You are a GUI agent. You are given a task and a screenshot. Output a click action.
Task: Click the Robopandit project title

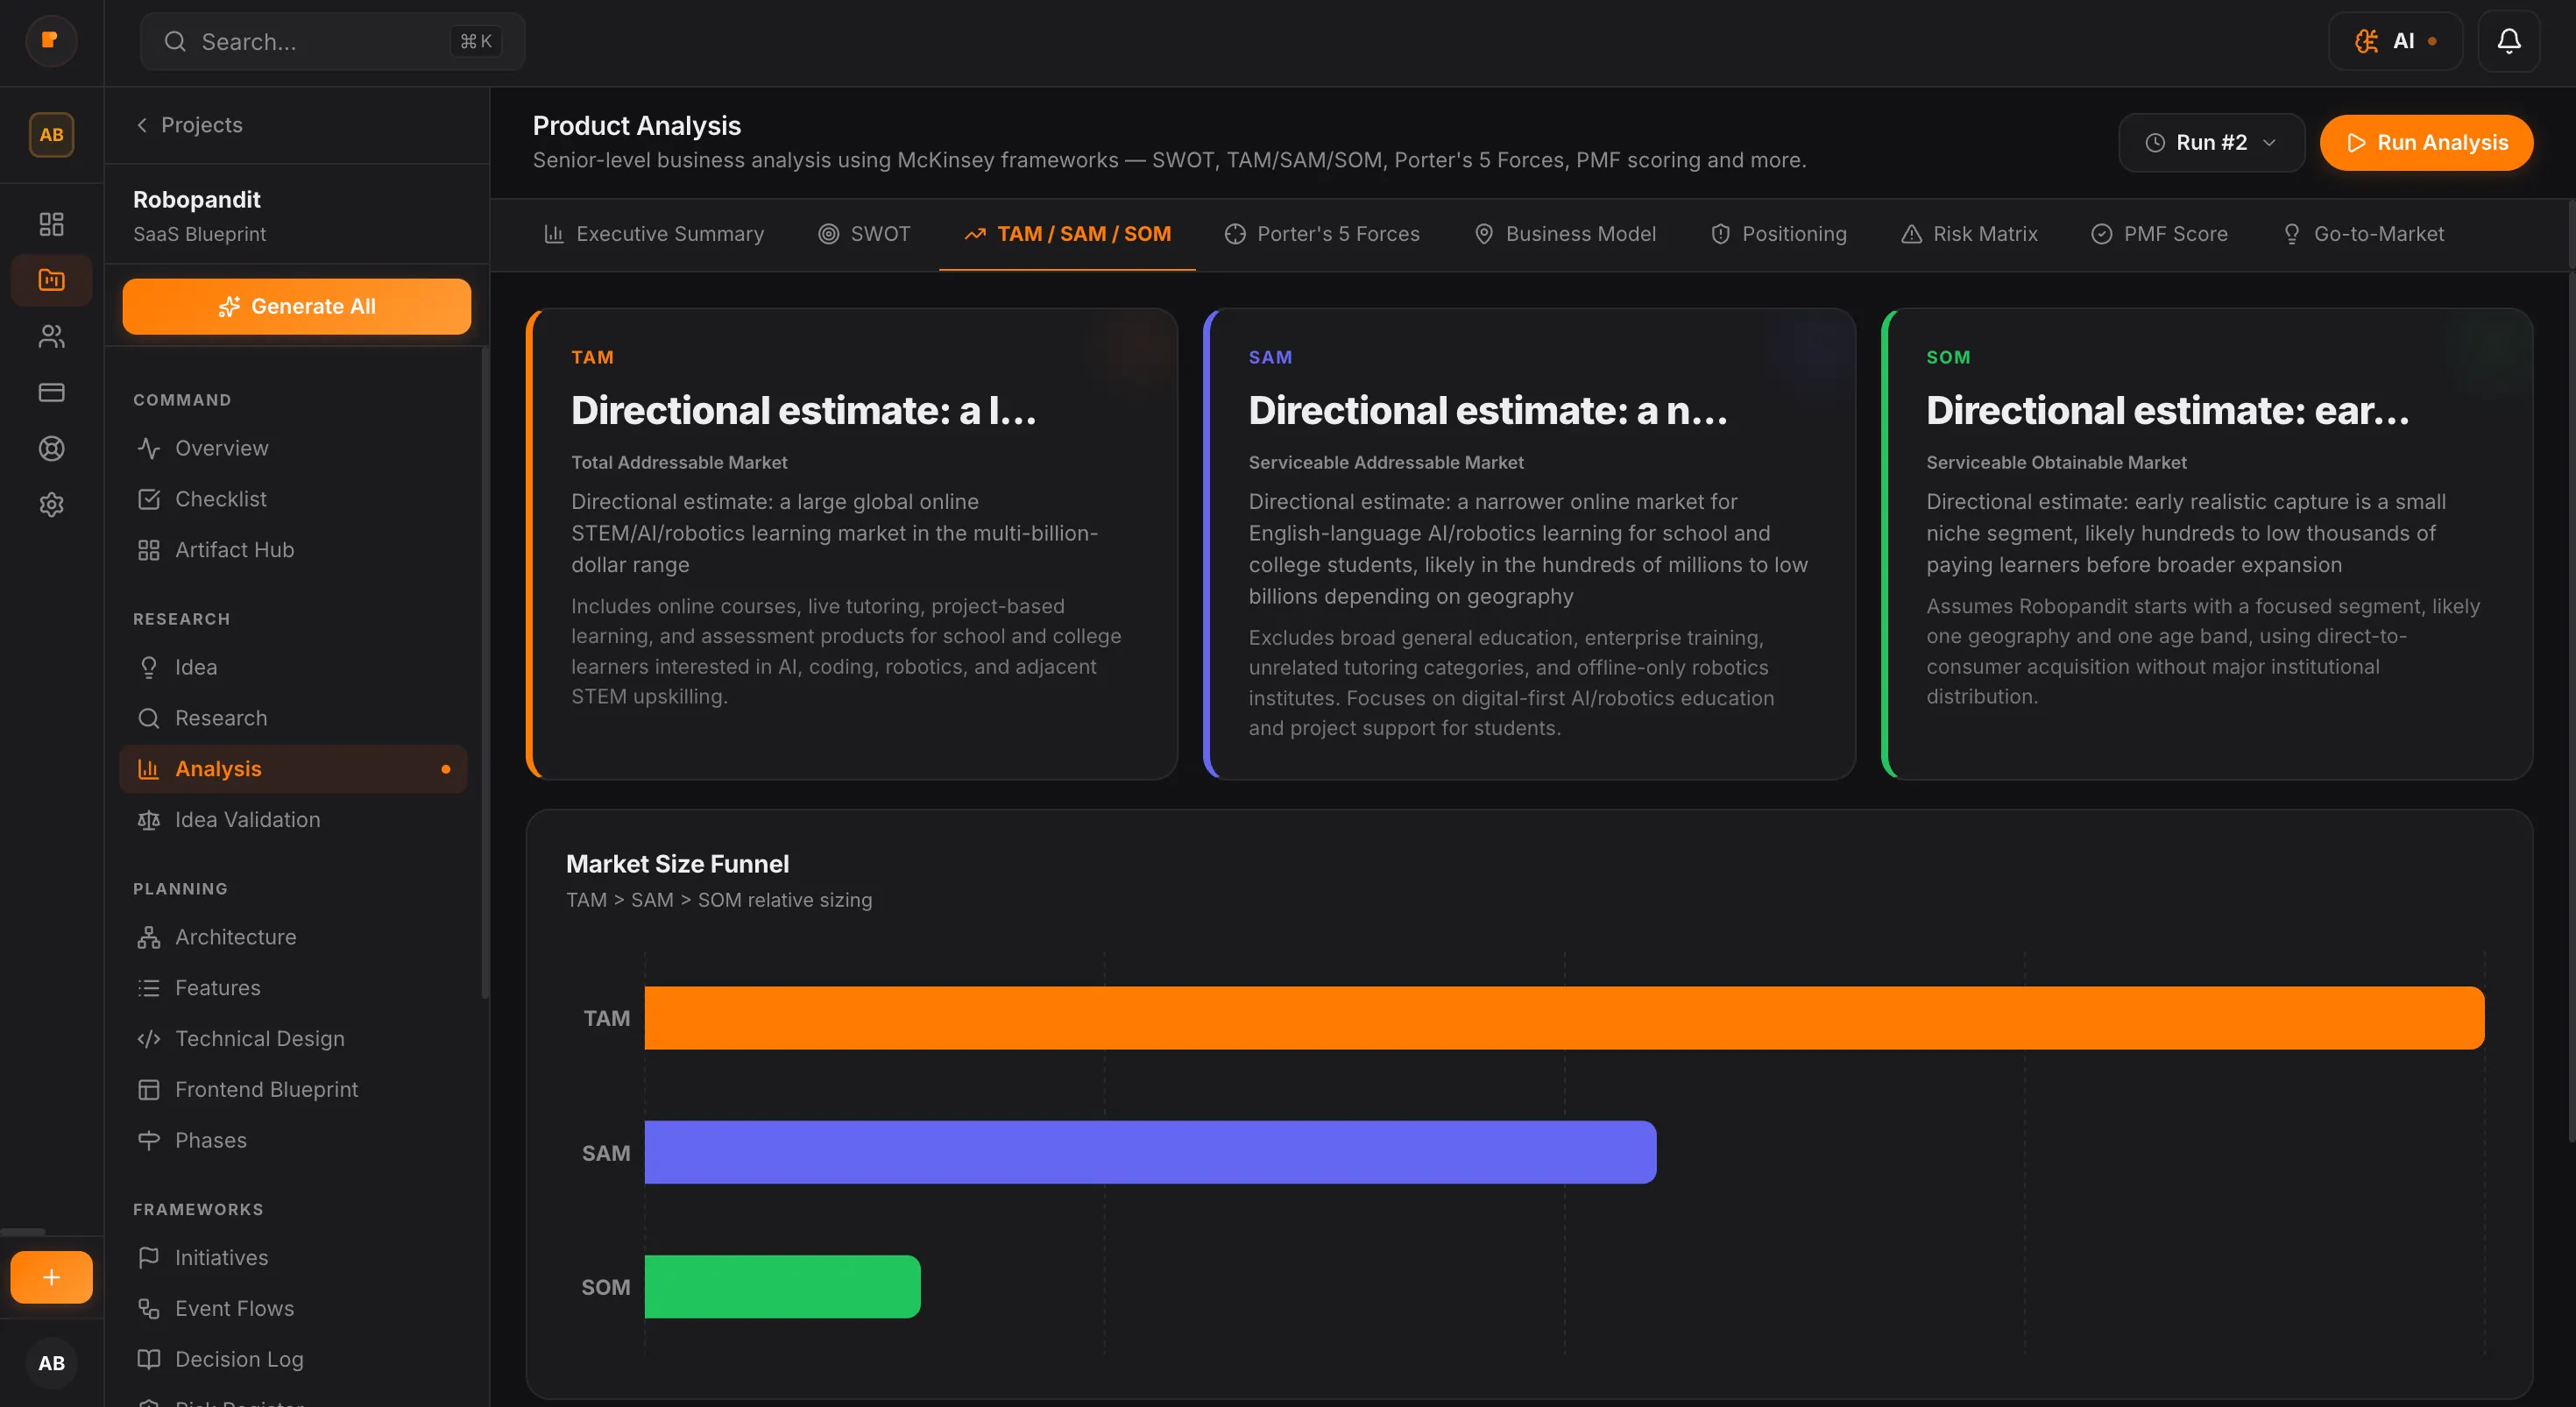point(197,199)
